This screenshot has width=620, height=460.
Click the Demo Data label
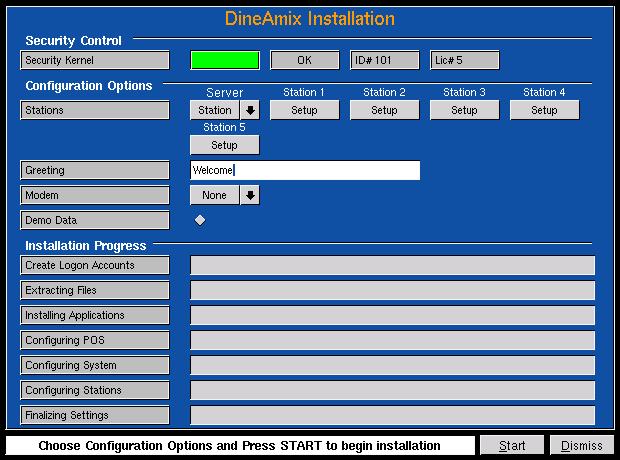tap(95, 220)
